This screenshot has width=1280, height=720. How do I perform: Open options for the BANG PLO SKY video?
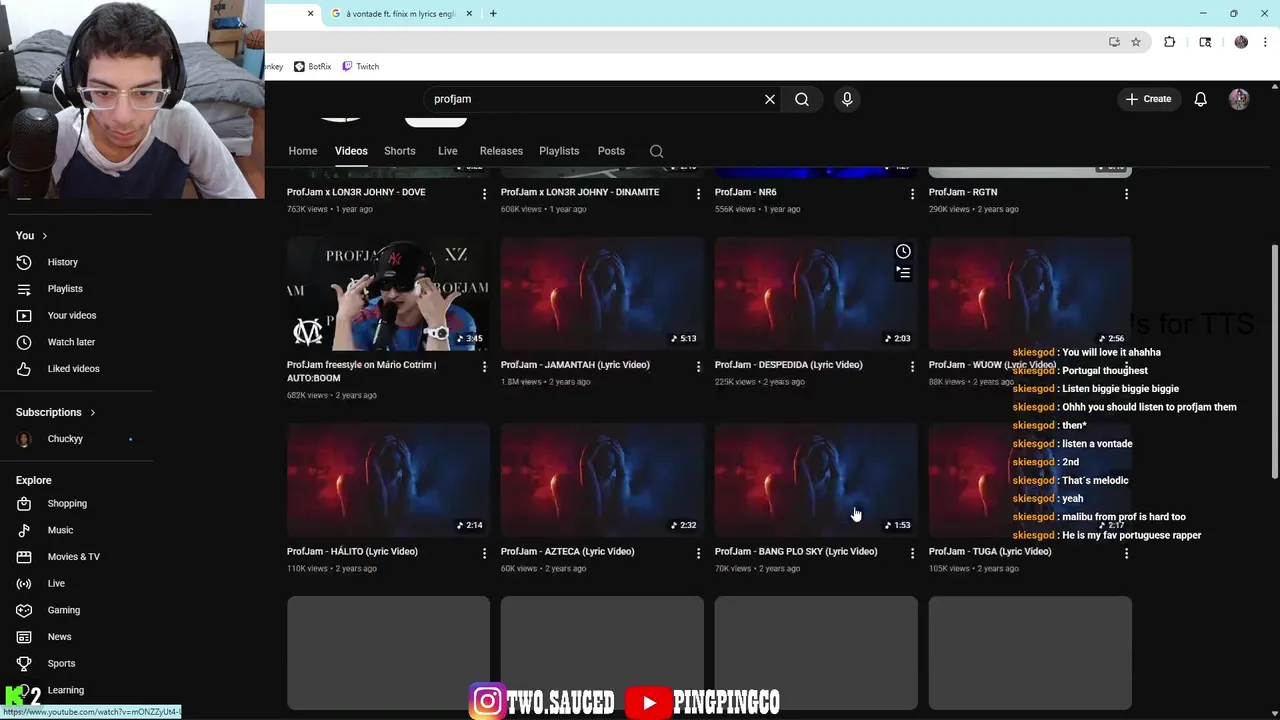[912, 553]
